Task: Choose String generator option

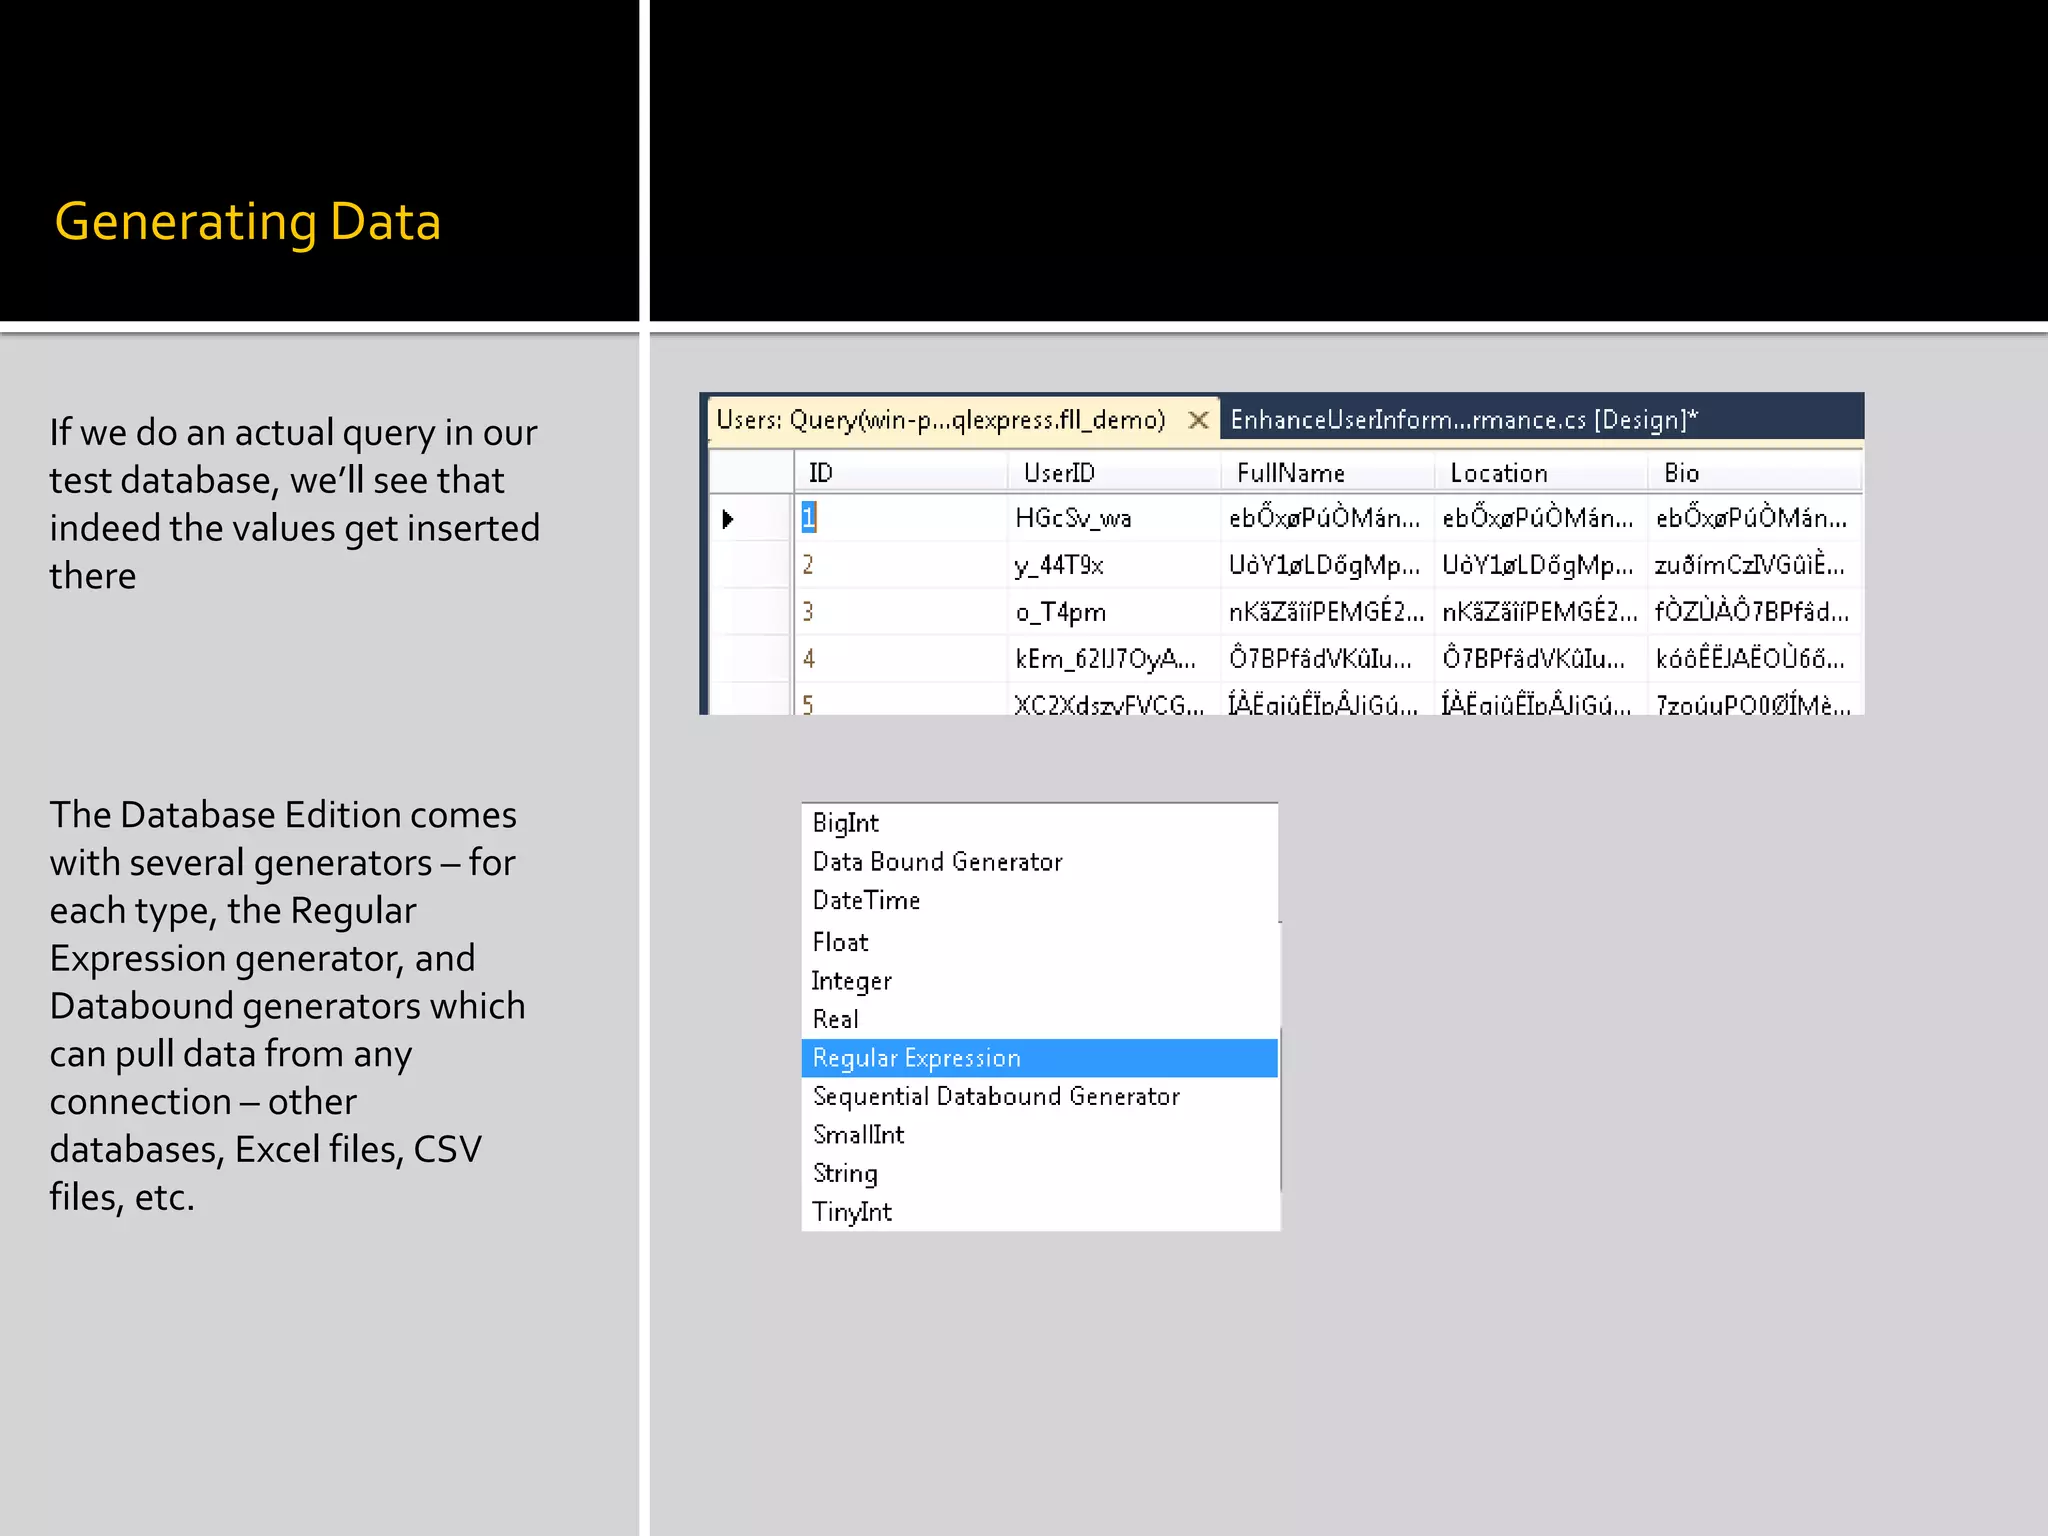Action: click(1040, 1174)
